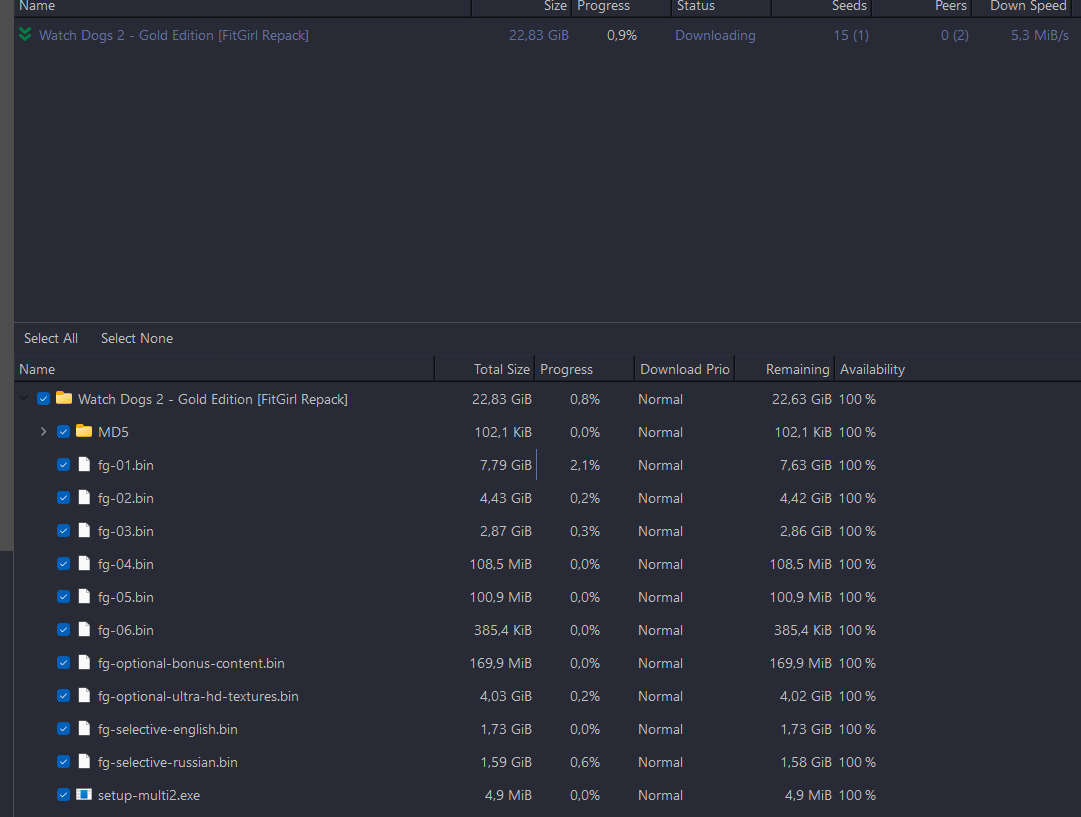This screenshot has height=817, width=1081.
Task: Click the 0,9% torrent progress value
Action: click(622, 35)
